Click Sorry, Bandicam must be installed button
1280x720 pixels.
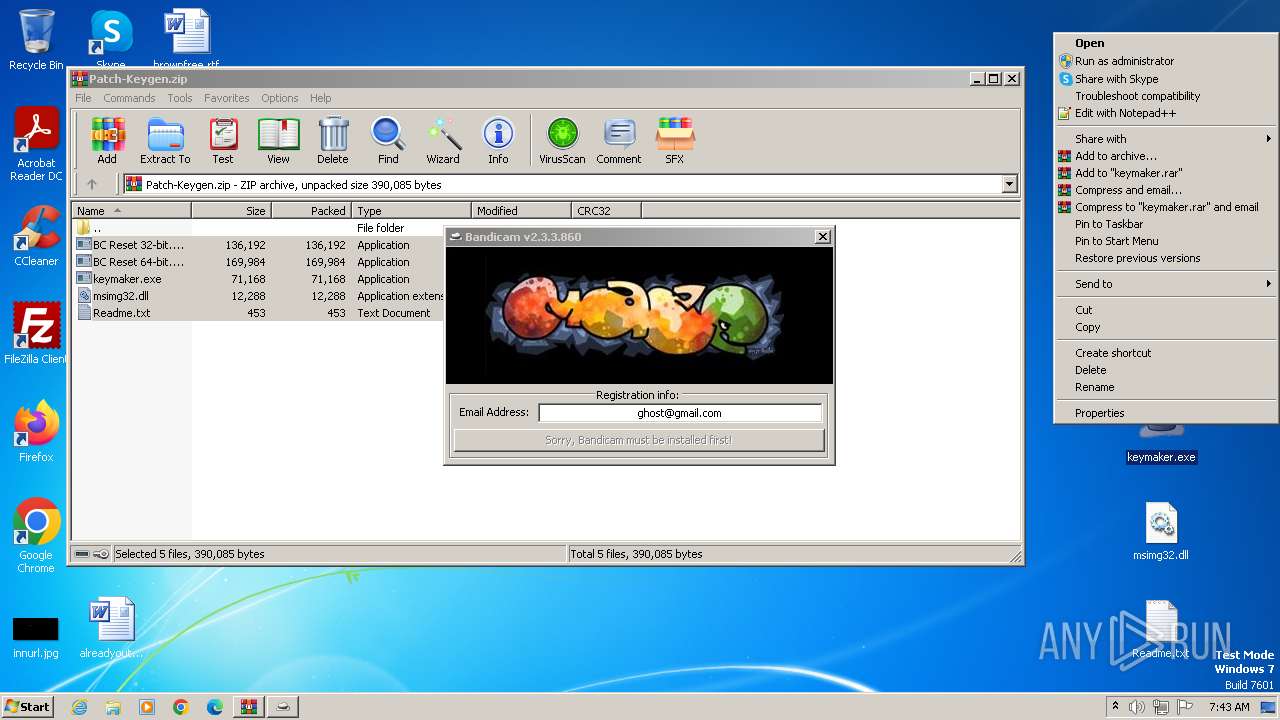tap(639, 440)
